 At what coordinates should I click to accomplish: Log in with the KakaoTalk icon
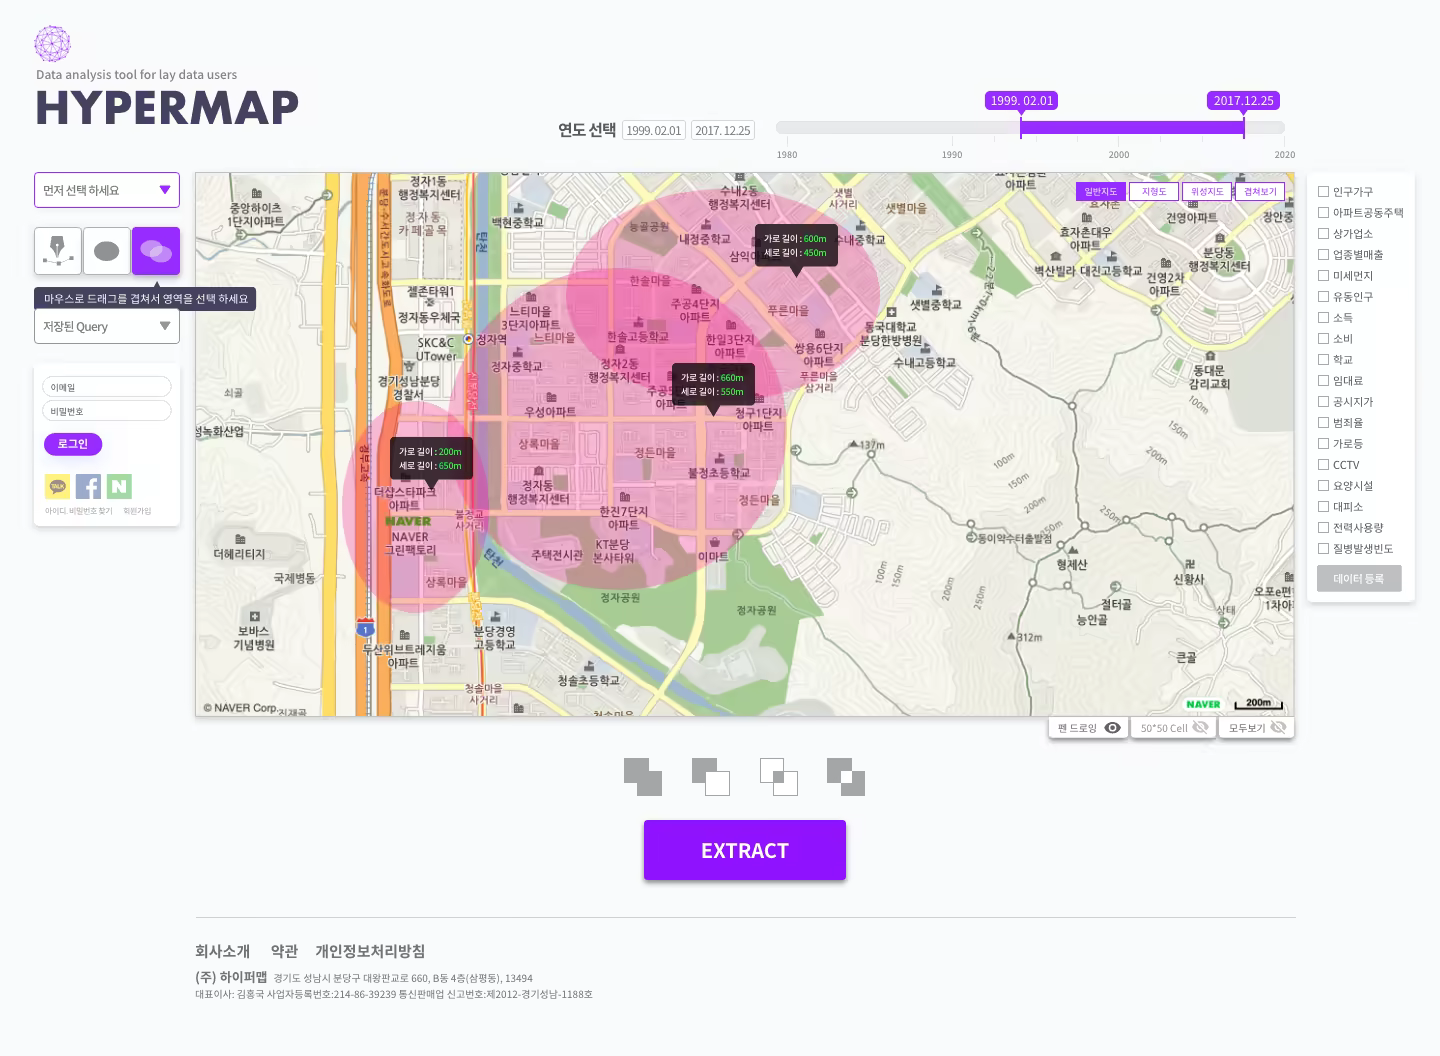point(57,486)
